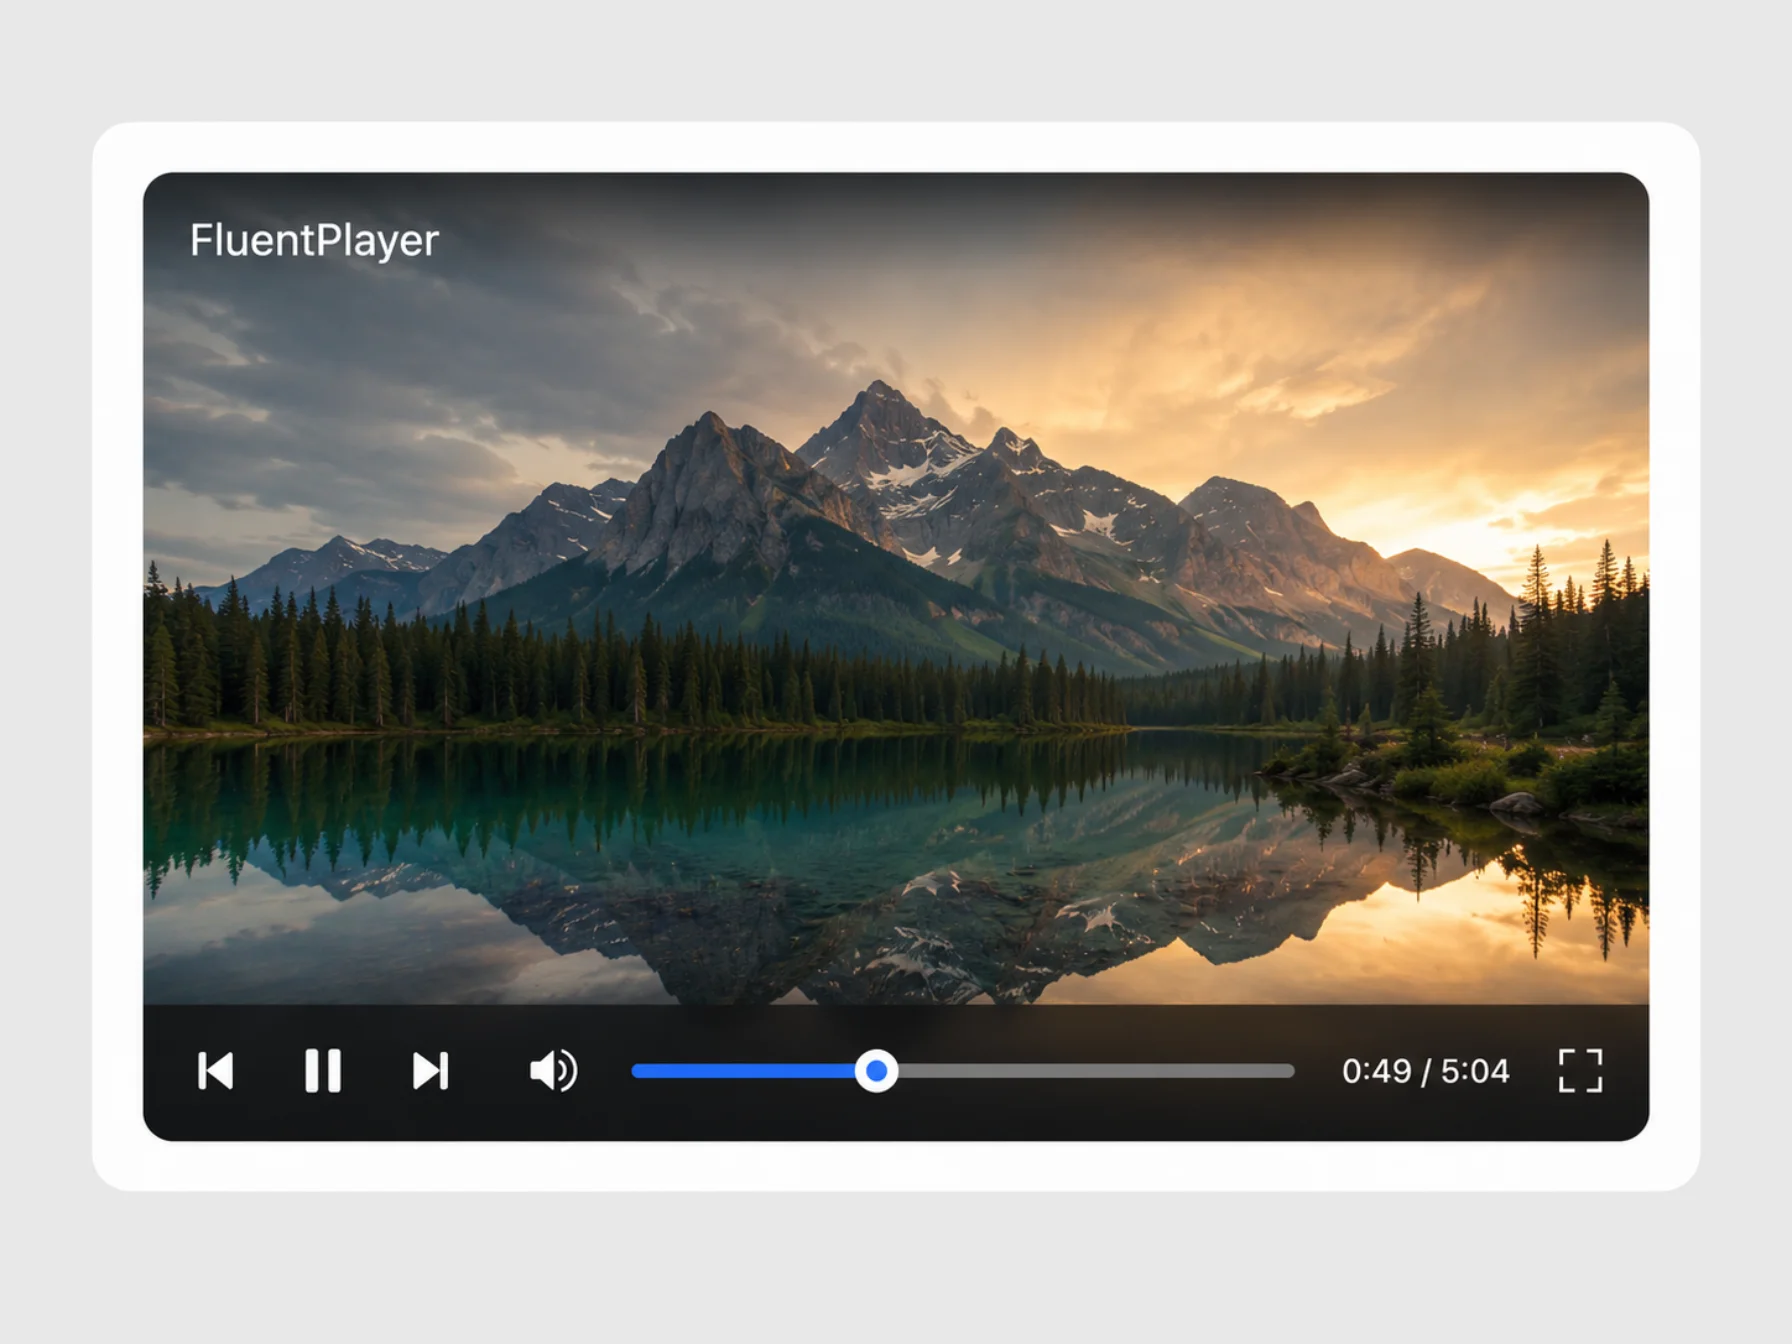Skip to the next track

(431, 1071)
